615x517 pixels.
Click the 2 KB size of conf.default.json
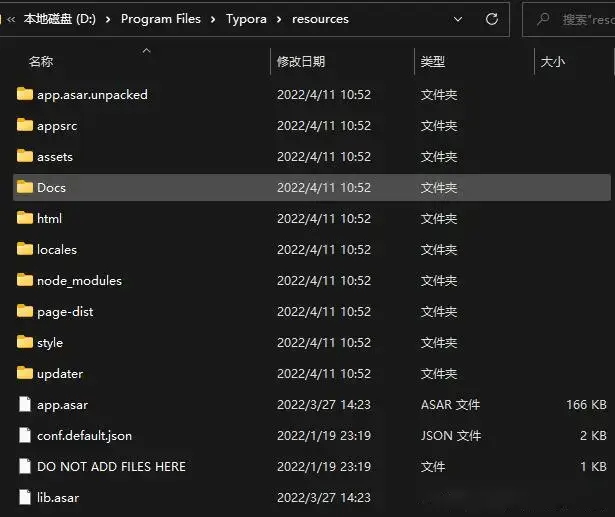pos(593,435)
